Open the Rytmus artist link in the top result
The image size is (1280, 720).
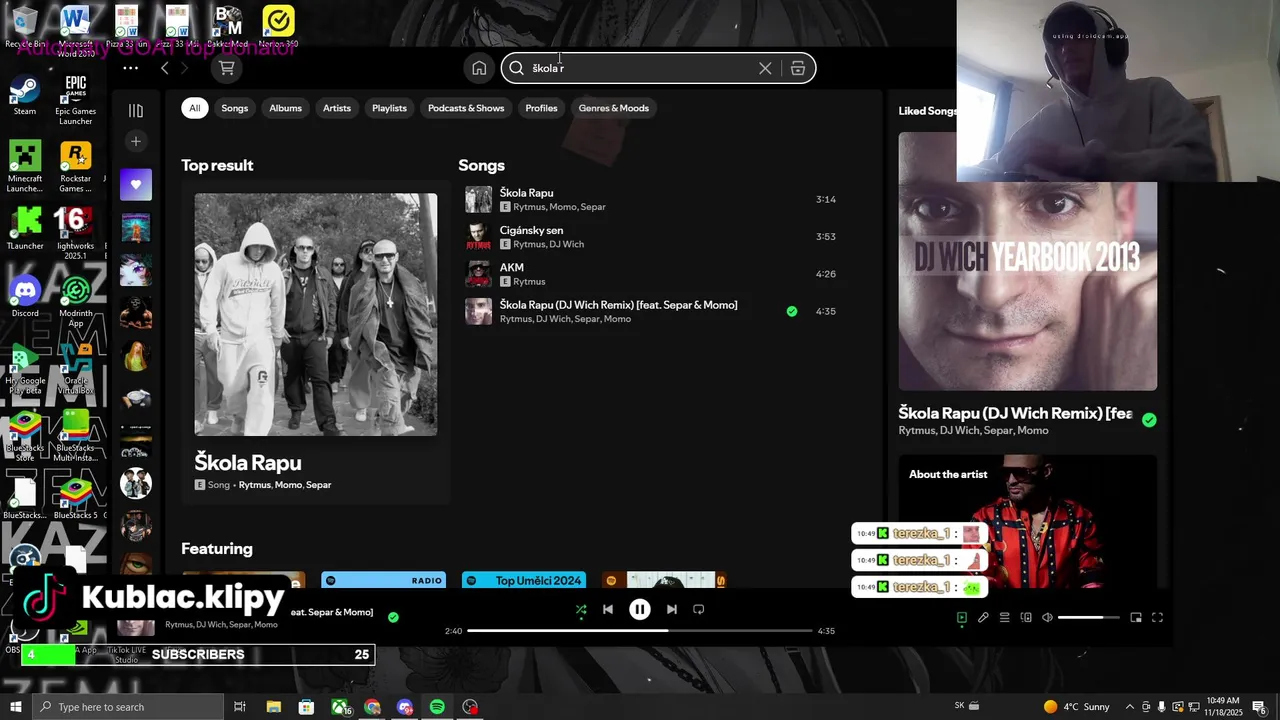(255, 485)
